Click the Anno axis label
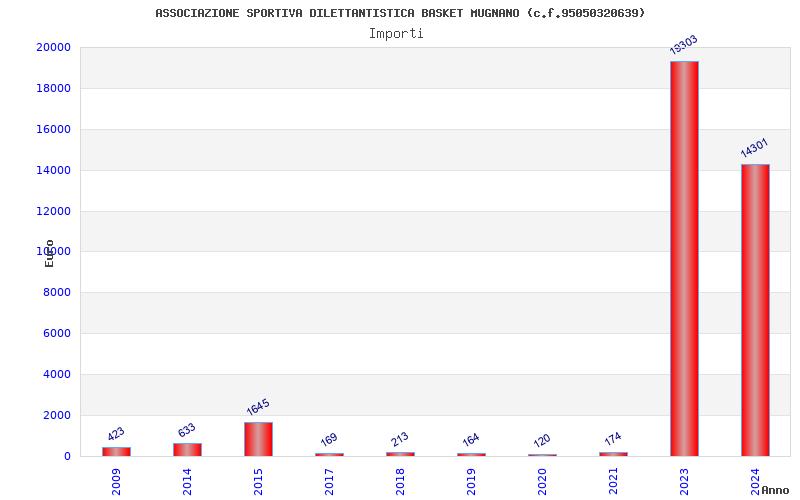800x500 pixels. coord(775,490)
